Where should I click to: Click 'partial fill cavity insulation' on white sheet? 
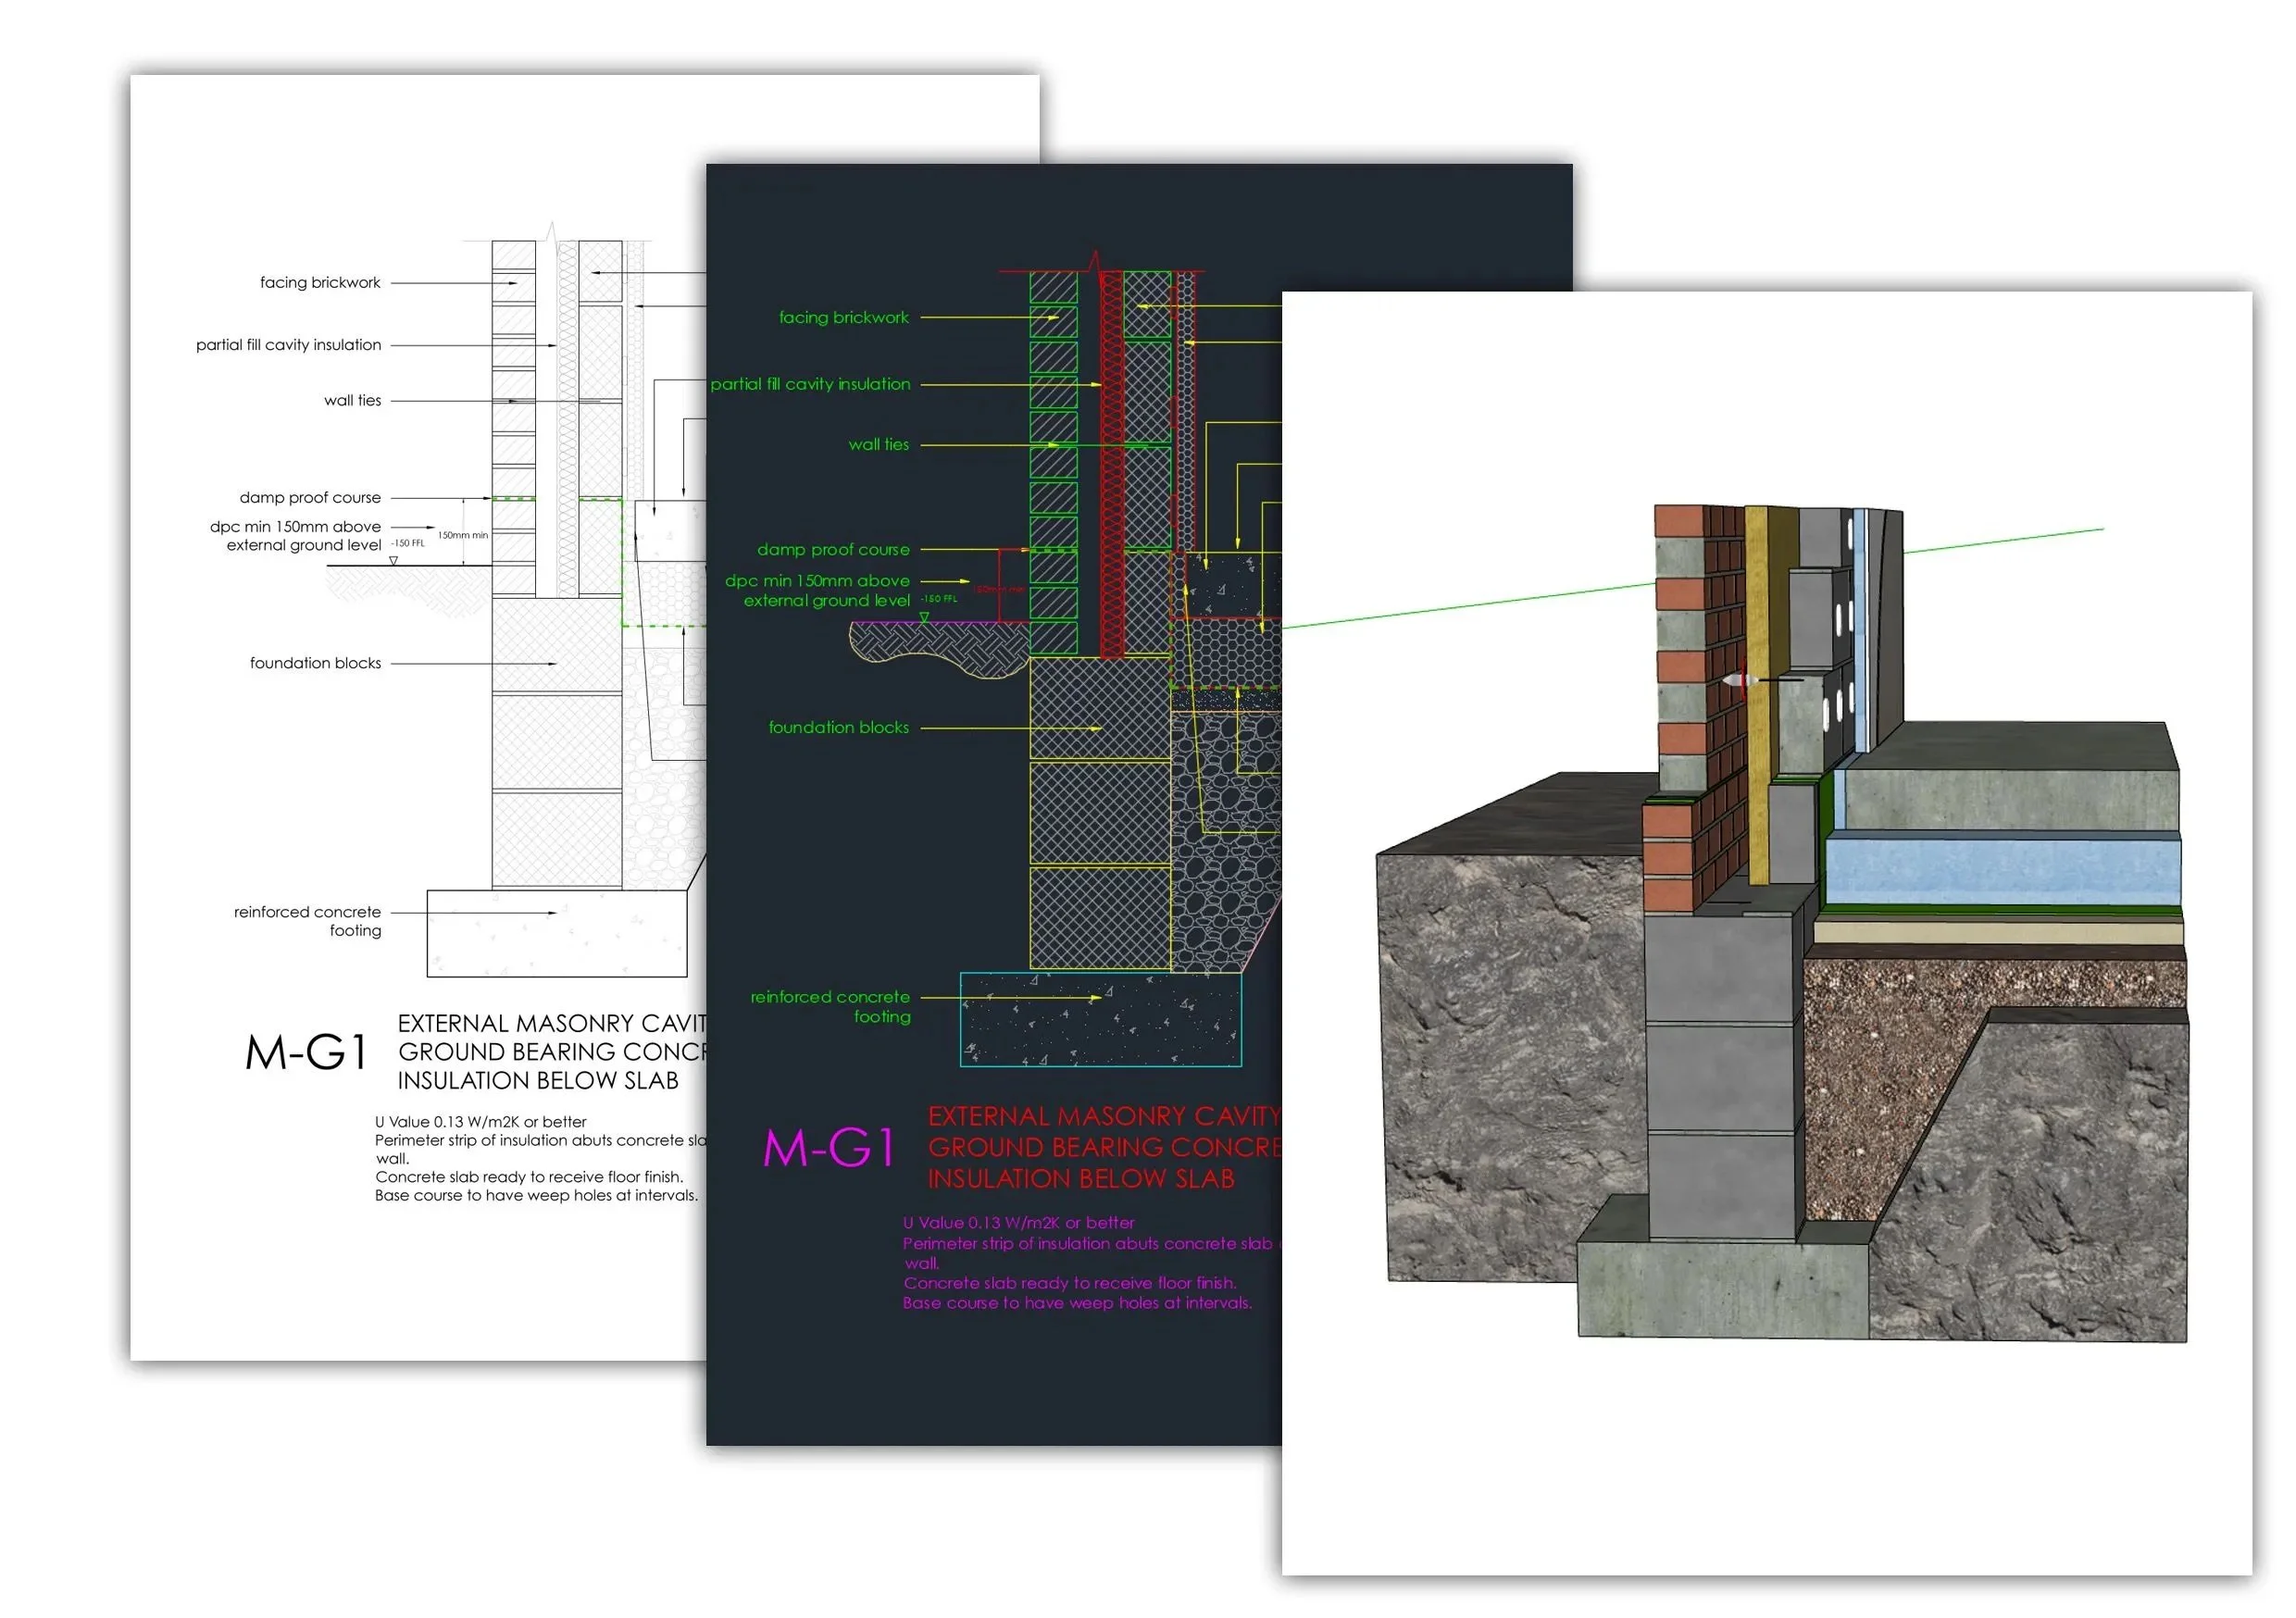[x=288, y=345]
